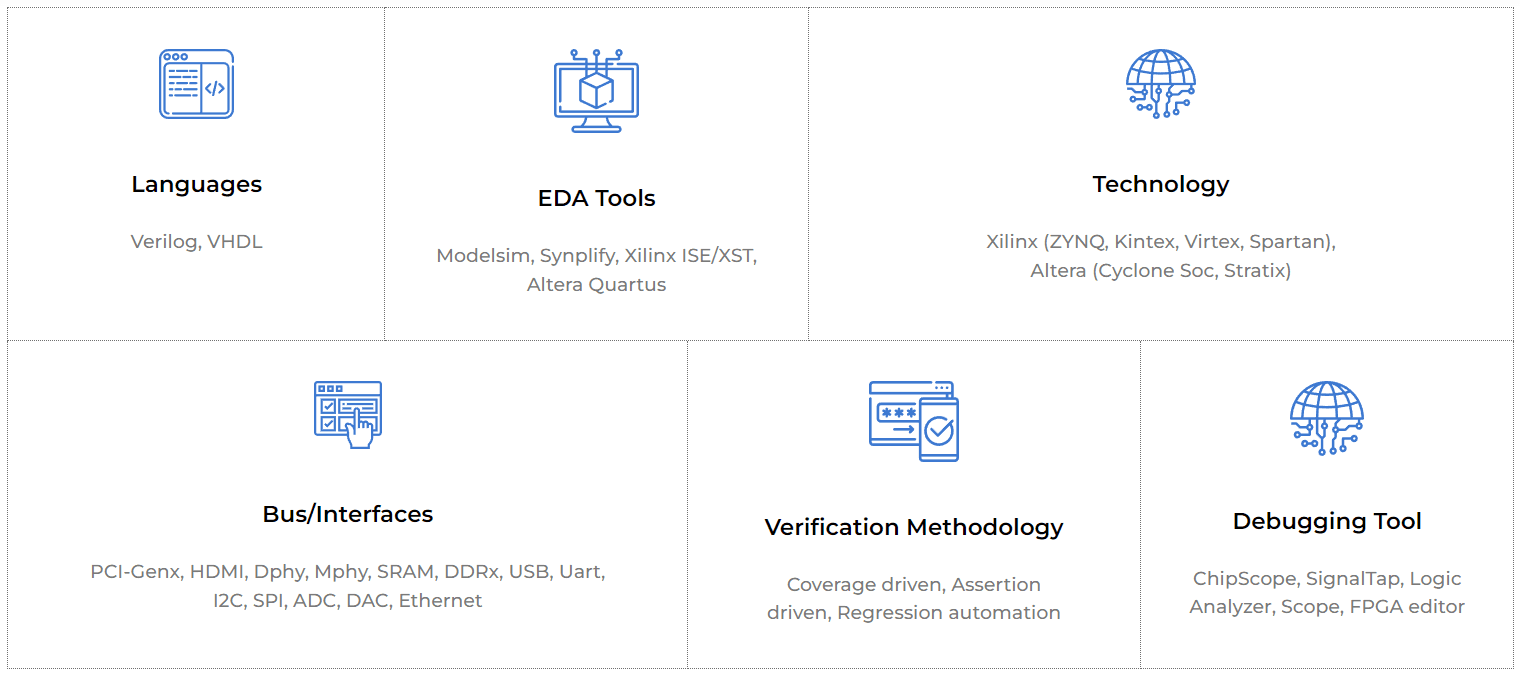This screenshot has width=1520, height=673.
Task: Click the code editor icon above Languages
Action: (196, 84)
